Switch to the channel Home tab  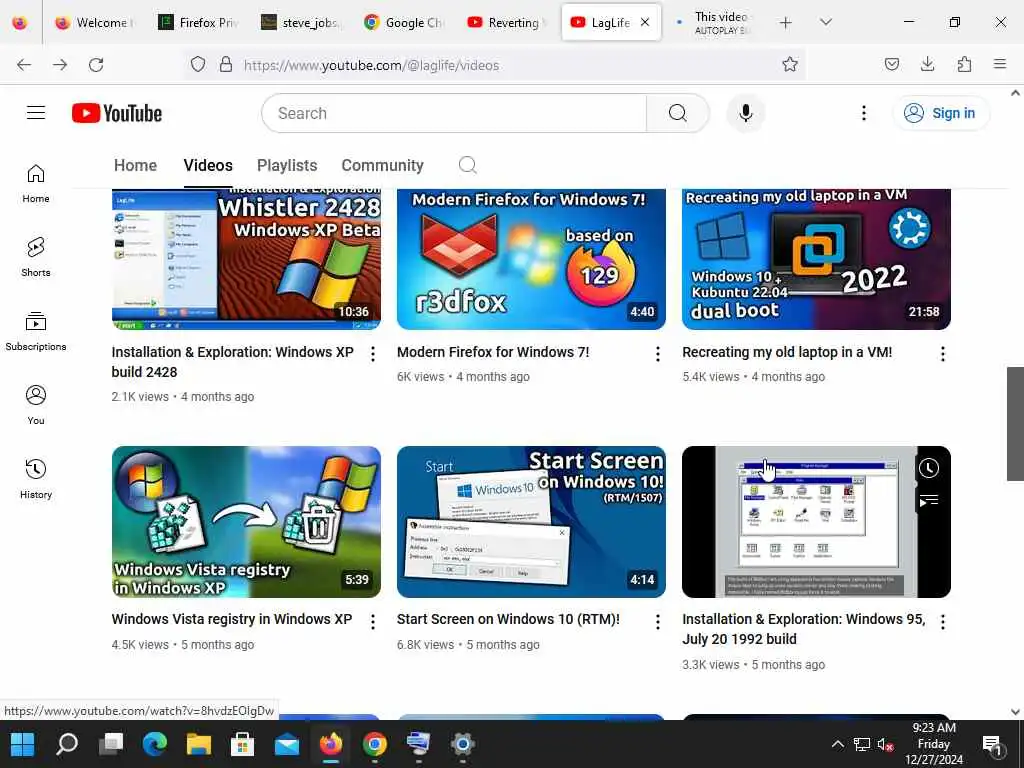click(135, 165)
